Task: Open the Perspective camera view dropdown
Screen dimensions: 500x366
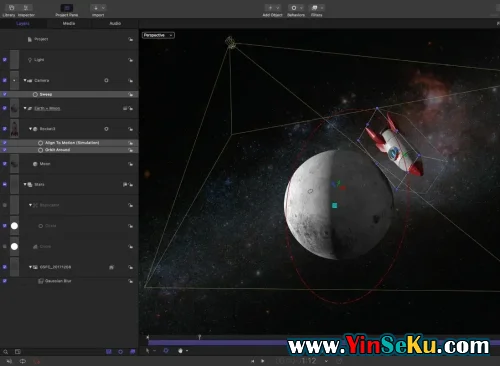Action: click(x=158, y=35)
